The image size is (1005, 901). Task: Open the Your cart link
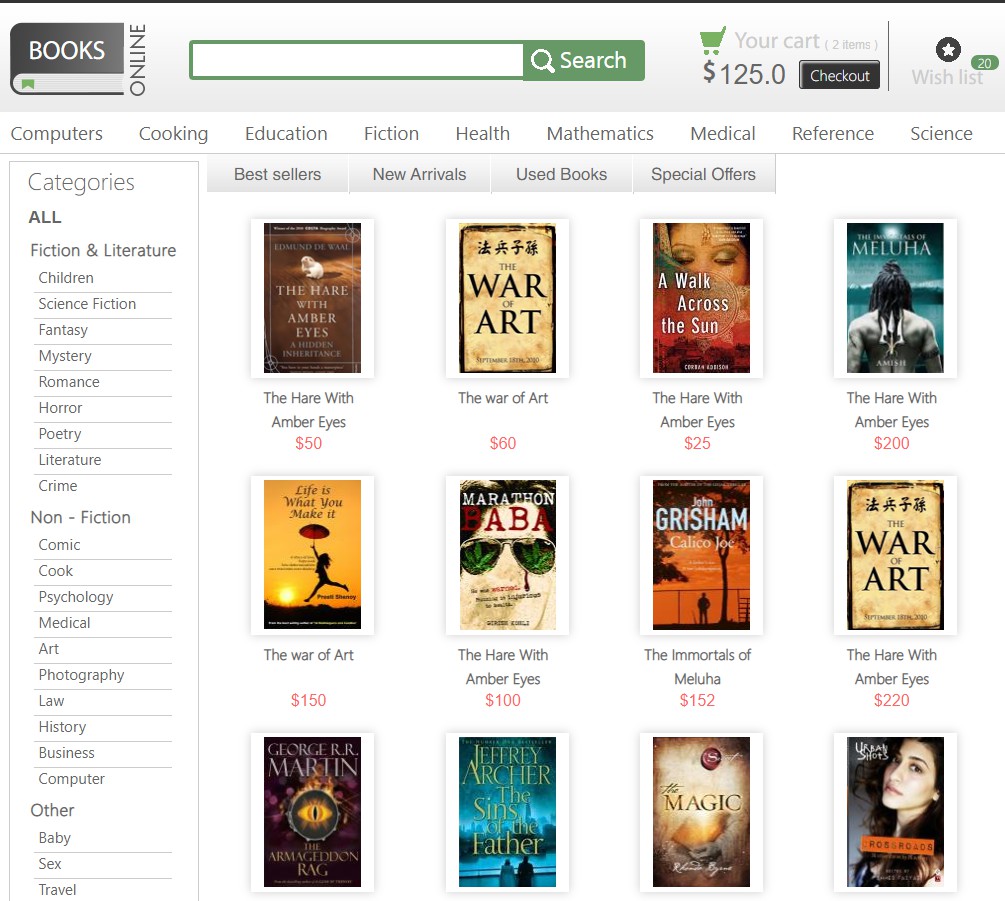[x=777, y=41]
